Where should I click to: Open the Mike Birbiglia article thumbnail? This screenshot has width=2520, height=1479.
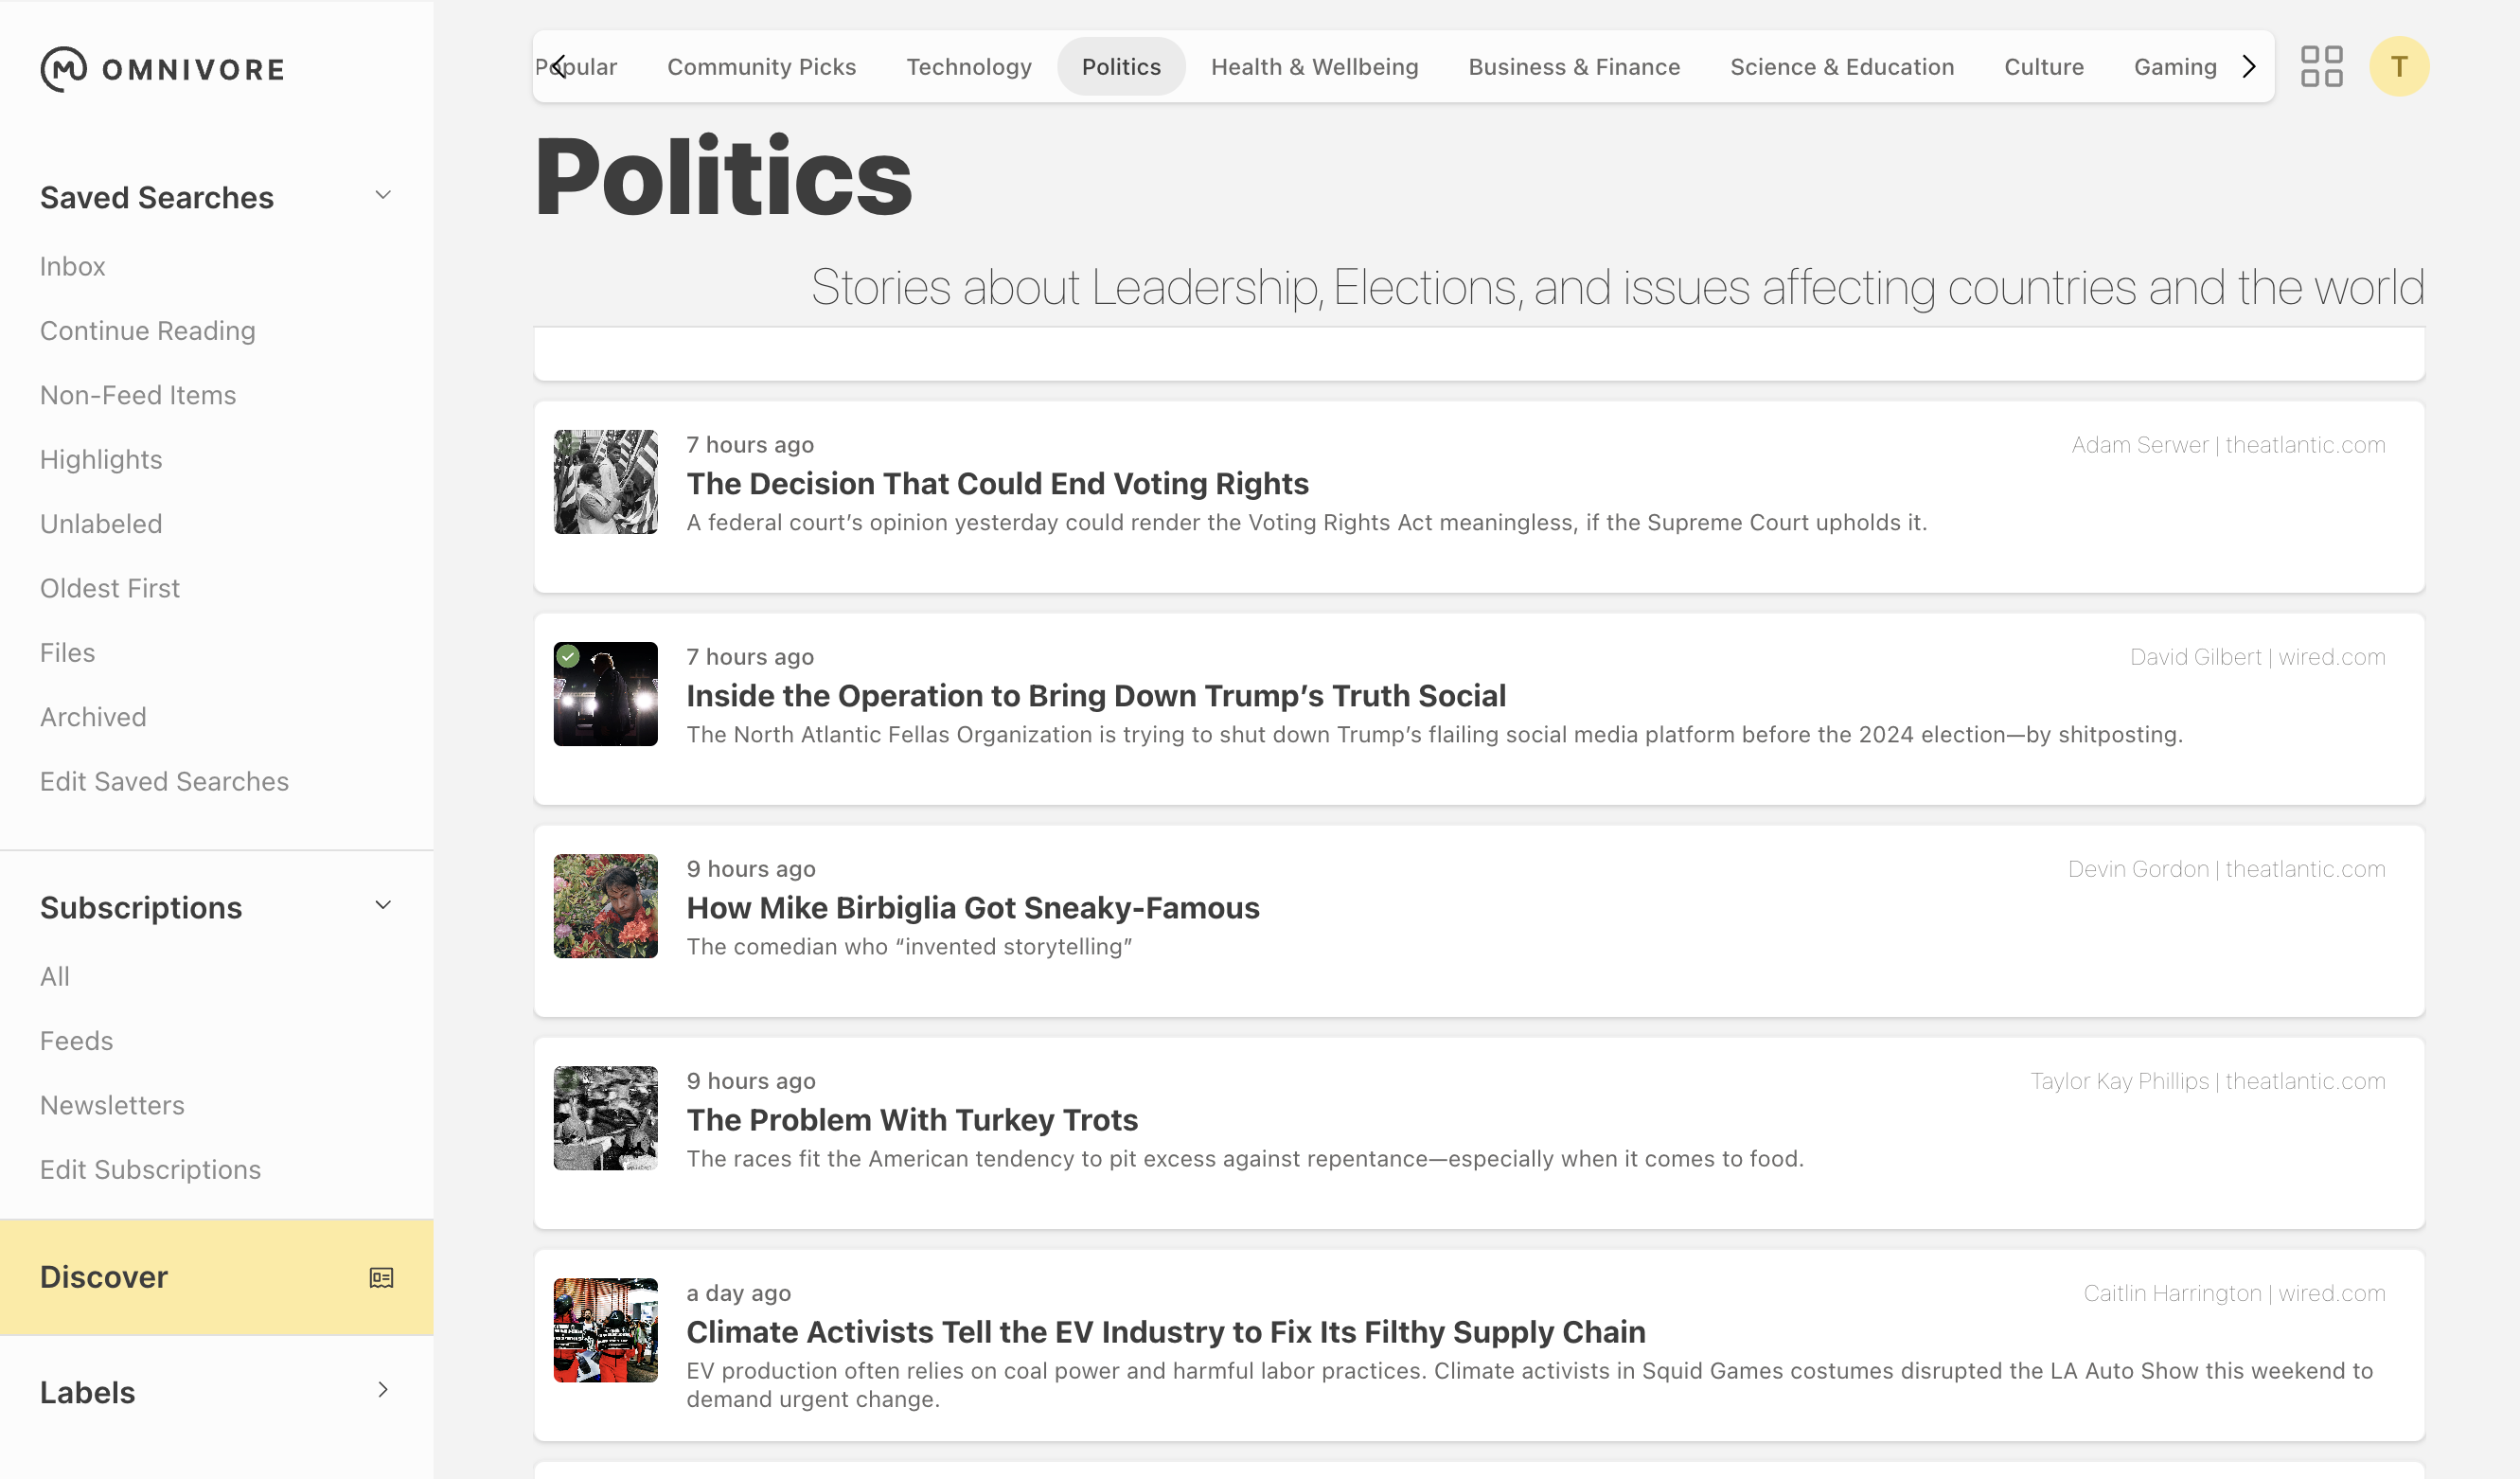605,906
